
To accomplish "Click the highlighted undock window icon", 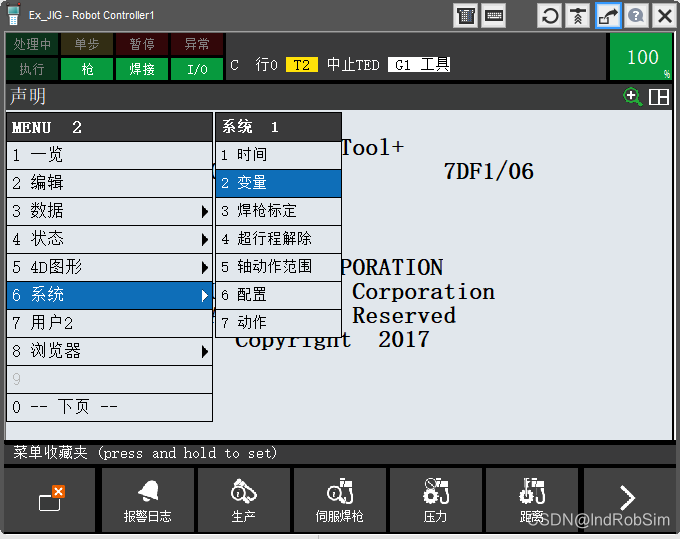I will tap(608, 16).
